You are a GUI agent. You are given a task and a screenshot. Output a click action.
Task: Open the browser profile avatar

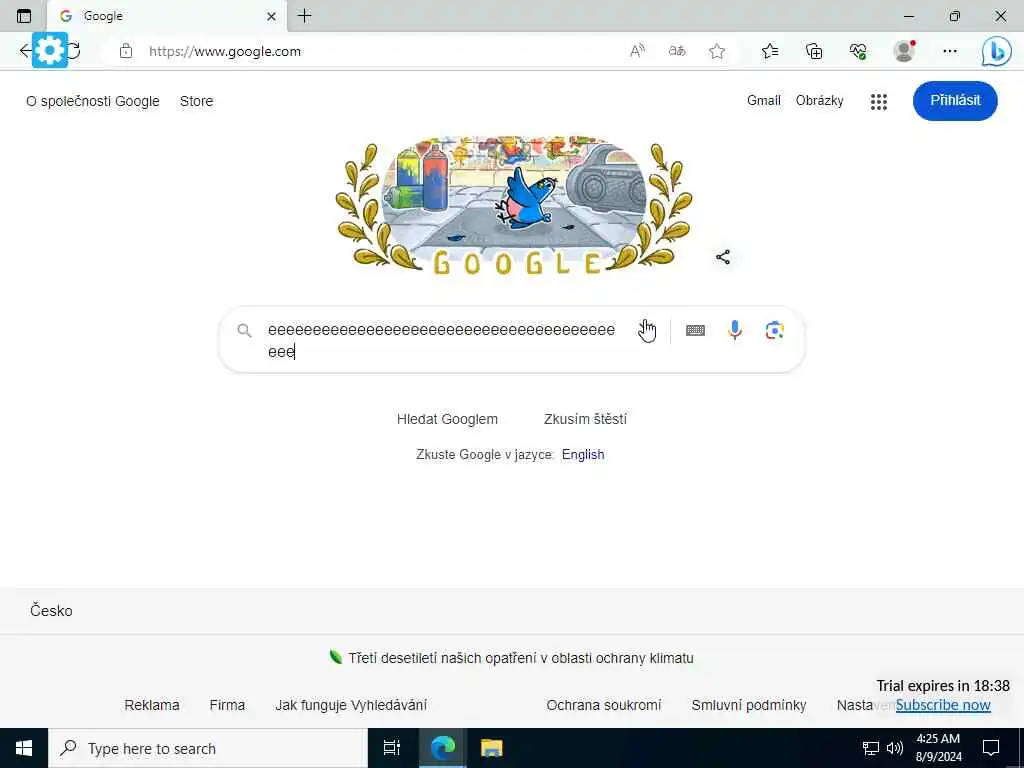point(904,51)
